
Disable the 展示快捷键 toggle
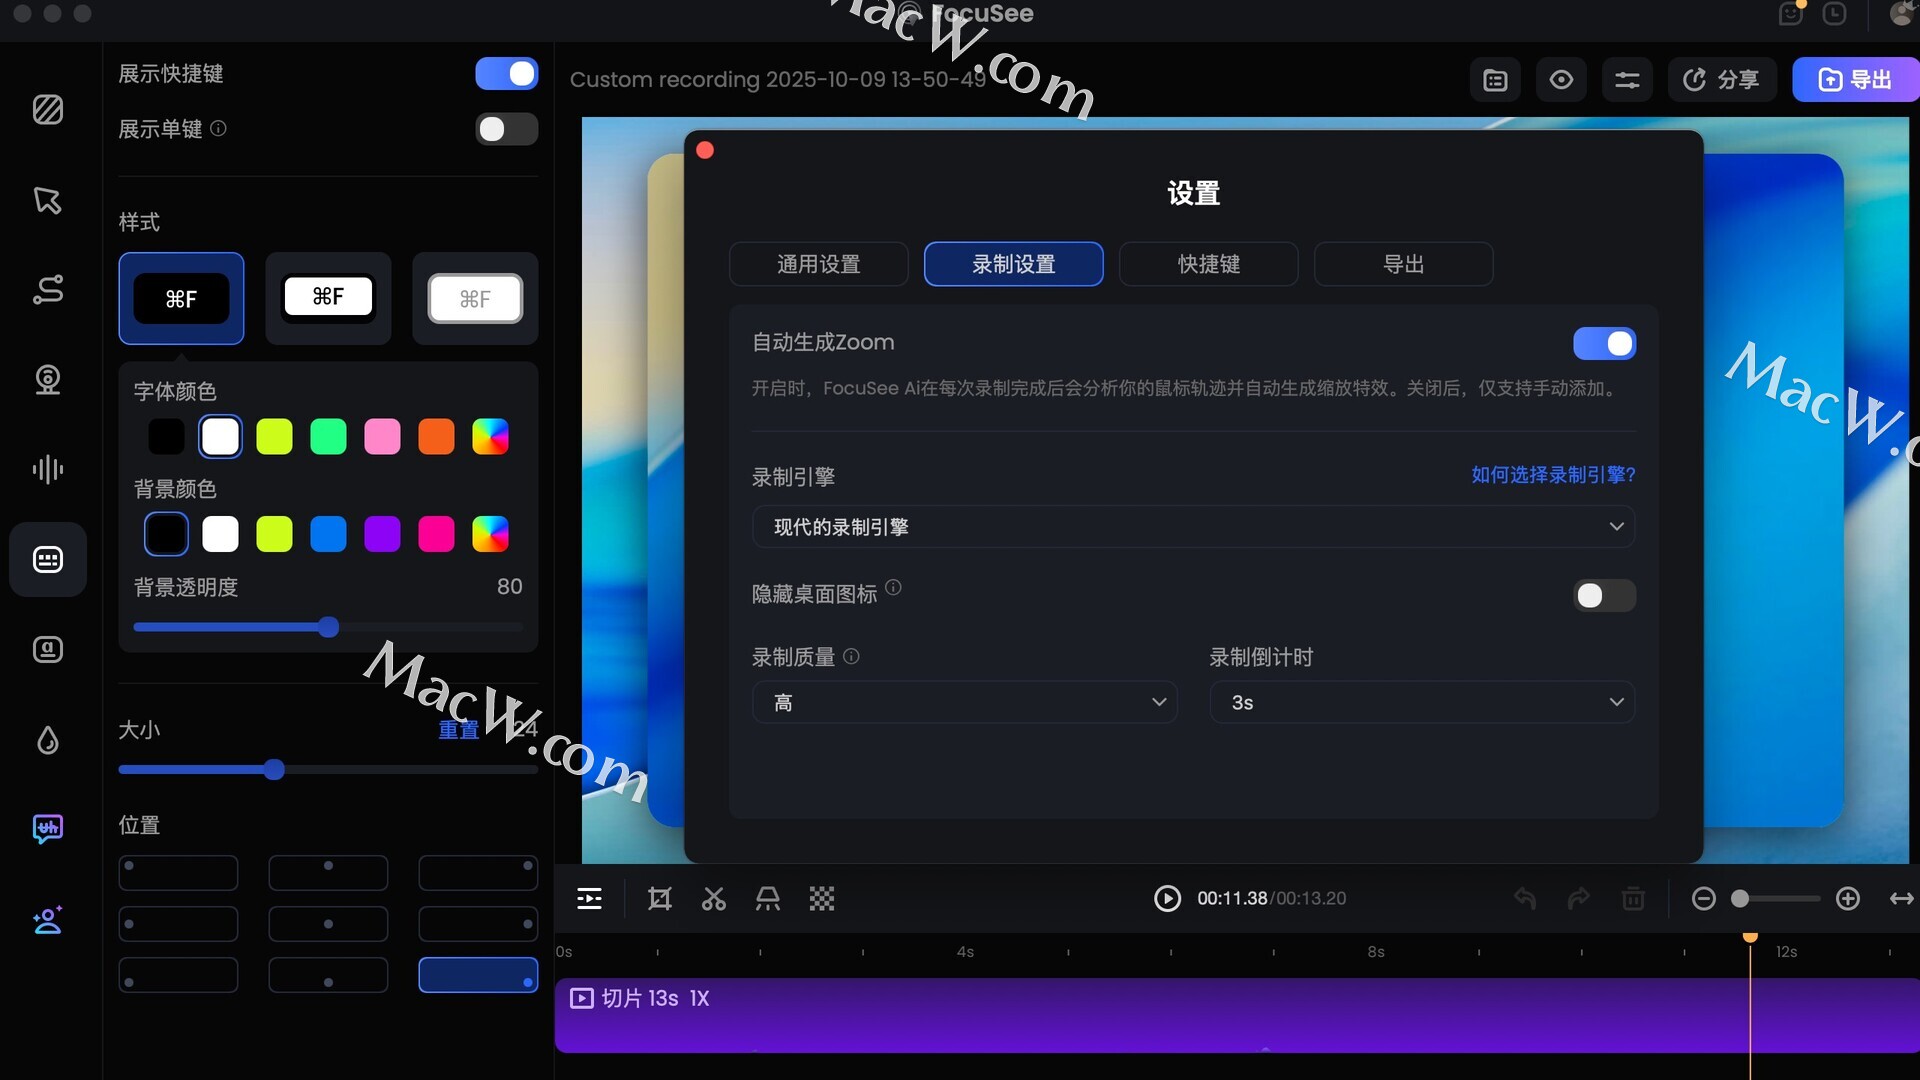tap(506, 74)
